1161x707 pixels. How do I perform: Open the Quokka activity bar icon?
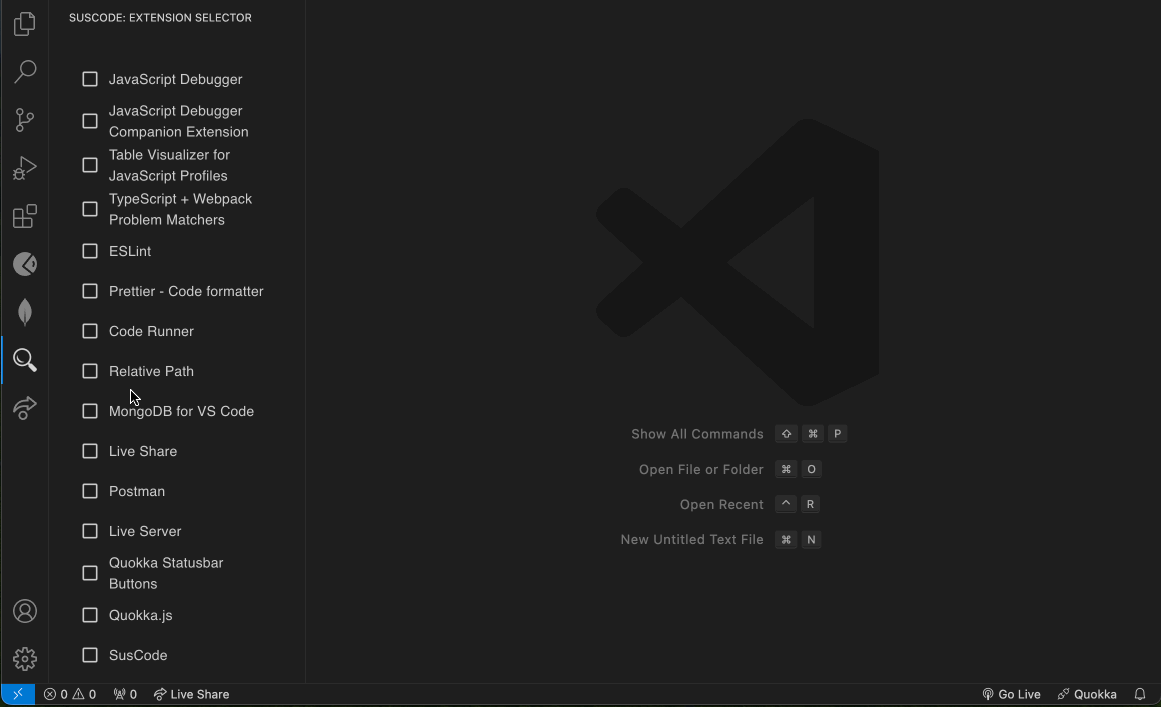24,264
